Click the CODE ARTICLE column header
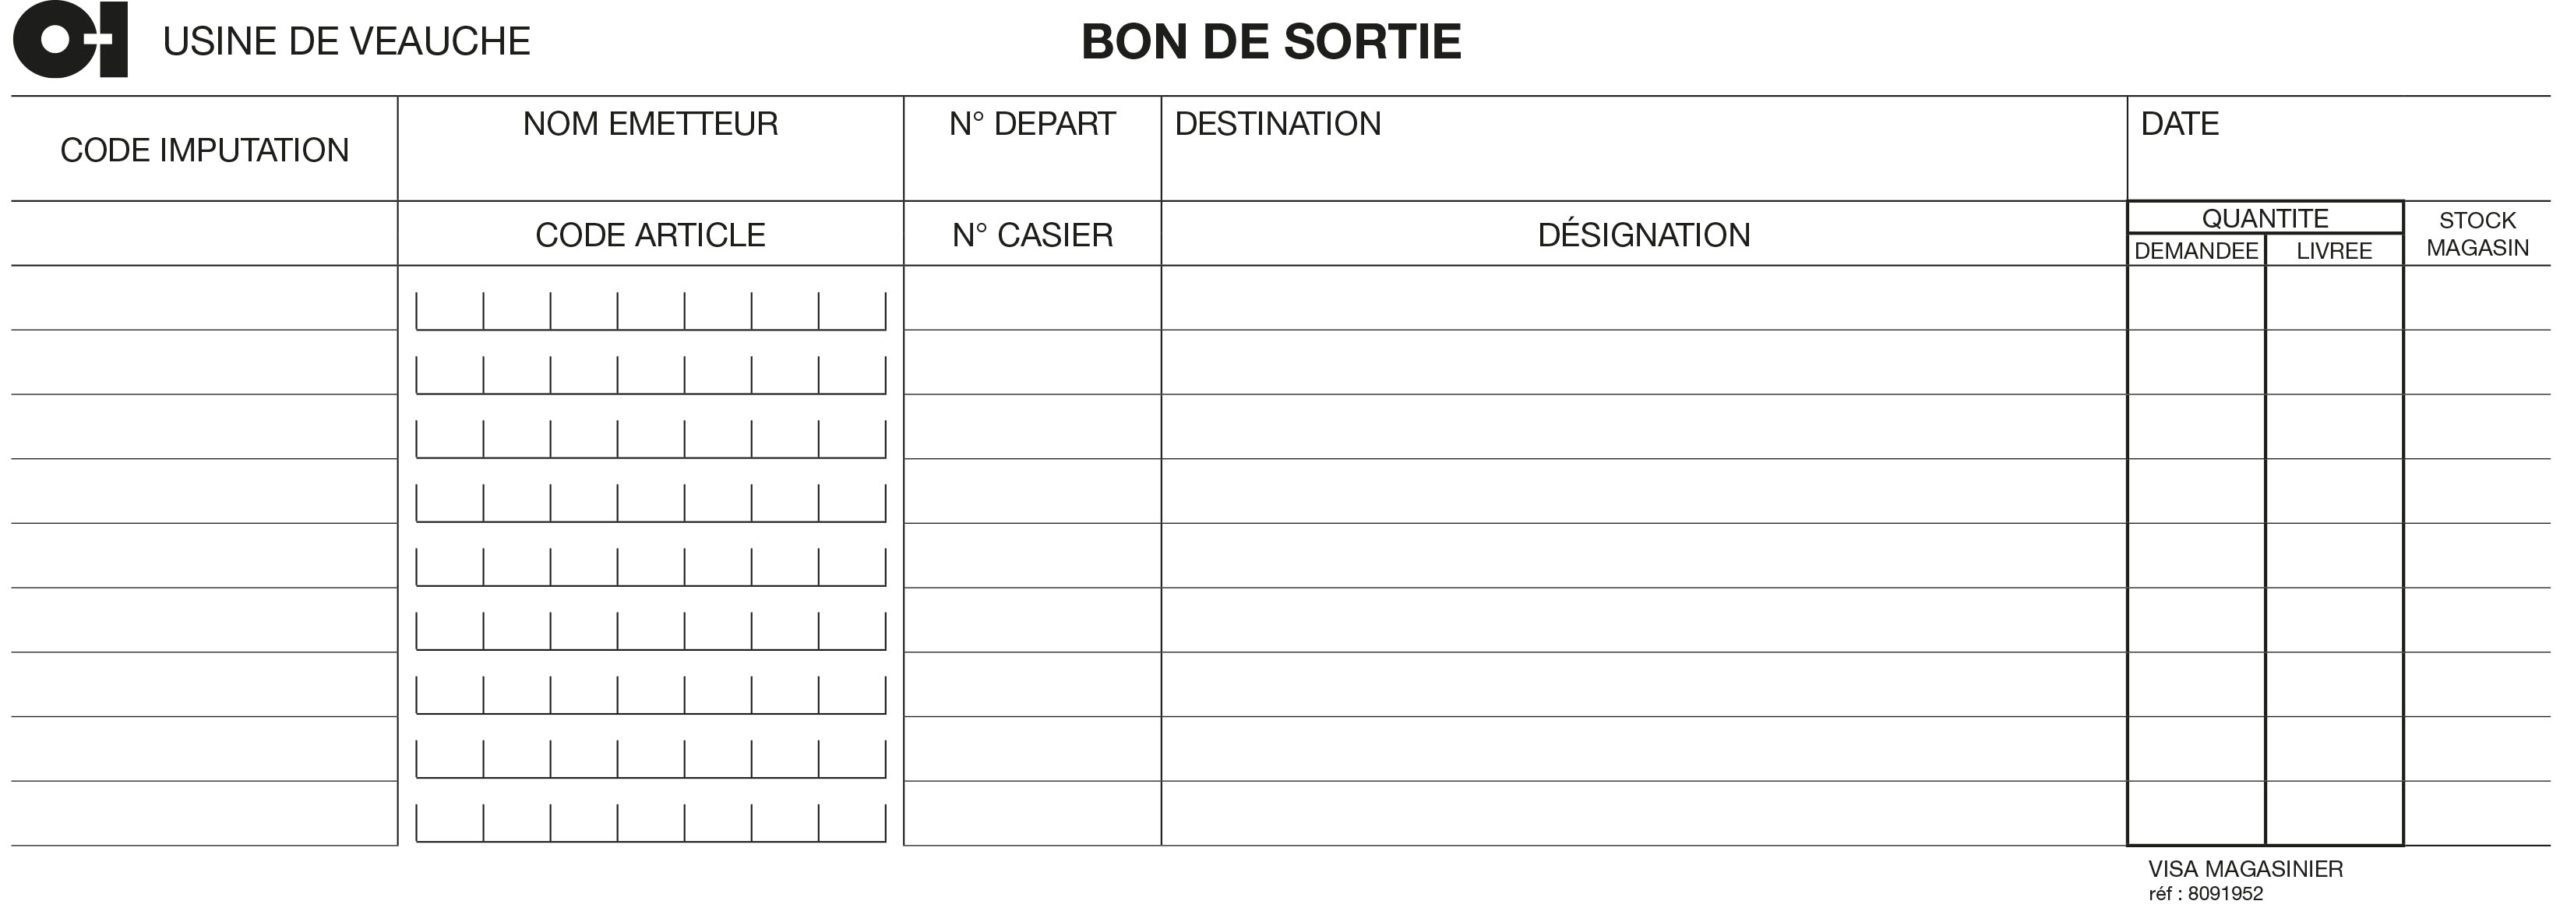Image resolution: width=2560 pixels, height=908 pixels. (651, 234)
